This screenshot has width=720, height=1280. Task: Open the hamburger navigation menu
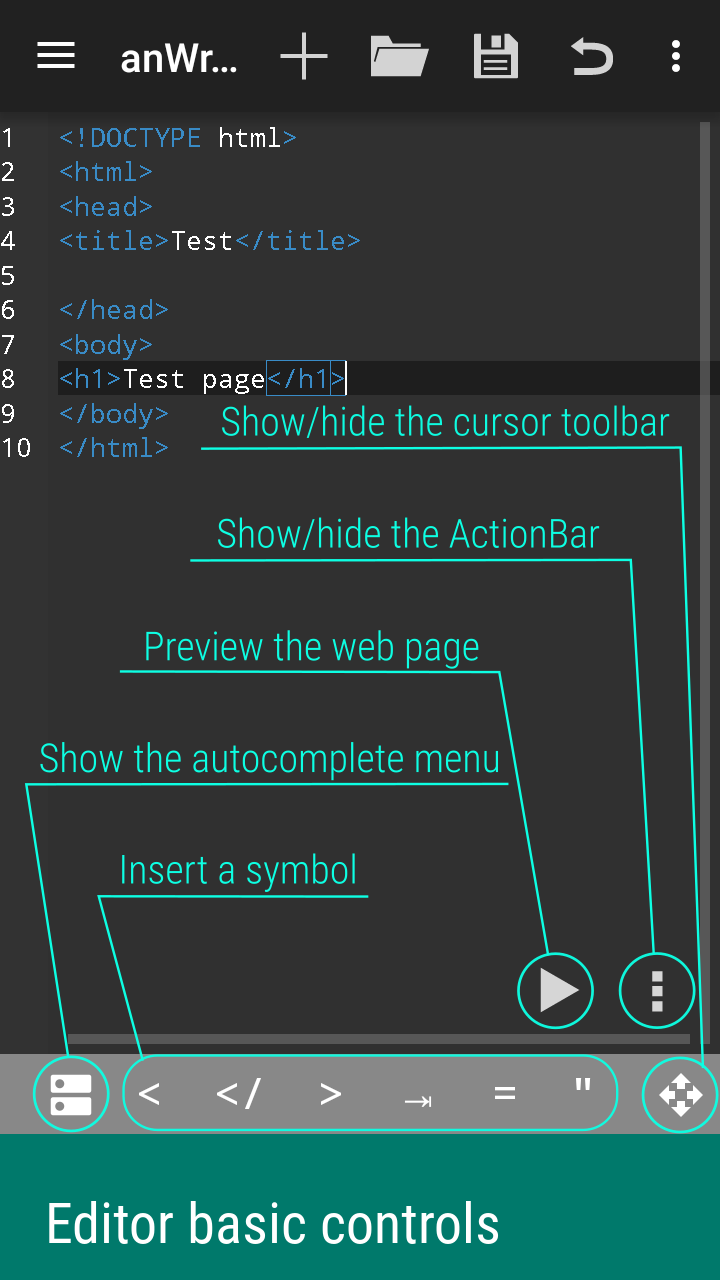(x=56, y=56)
